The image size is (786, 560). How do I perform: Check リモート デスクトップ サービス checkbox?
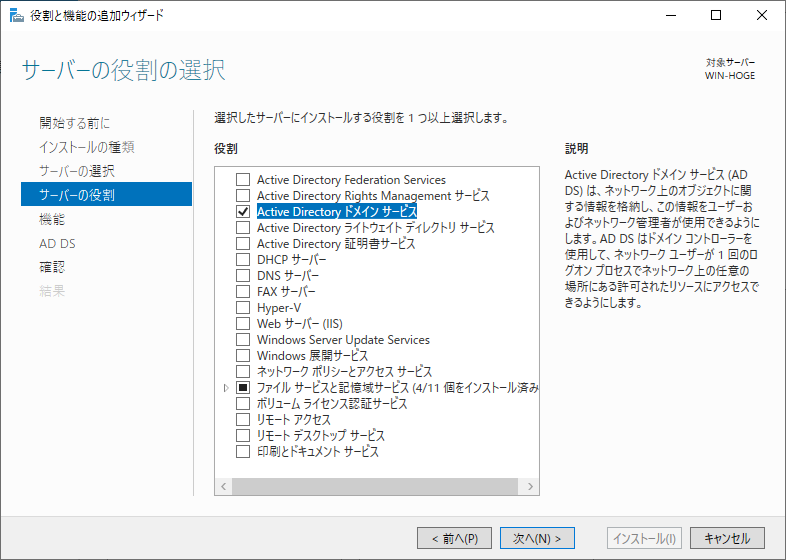pyautogui.click(x=243, y=435)
